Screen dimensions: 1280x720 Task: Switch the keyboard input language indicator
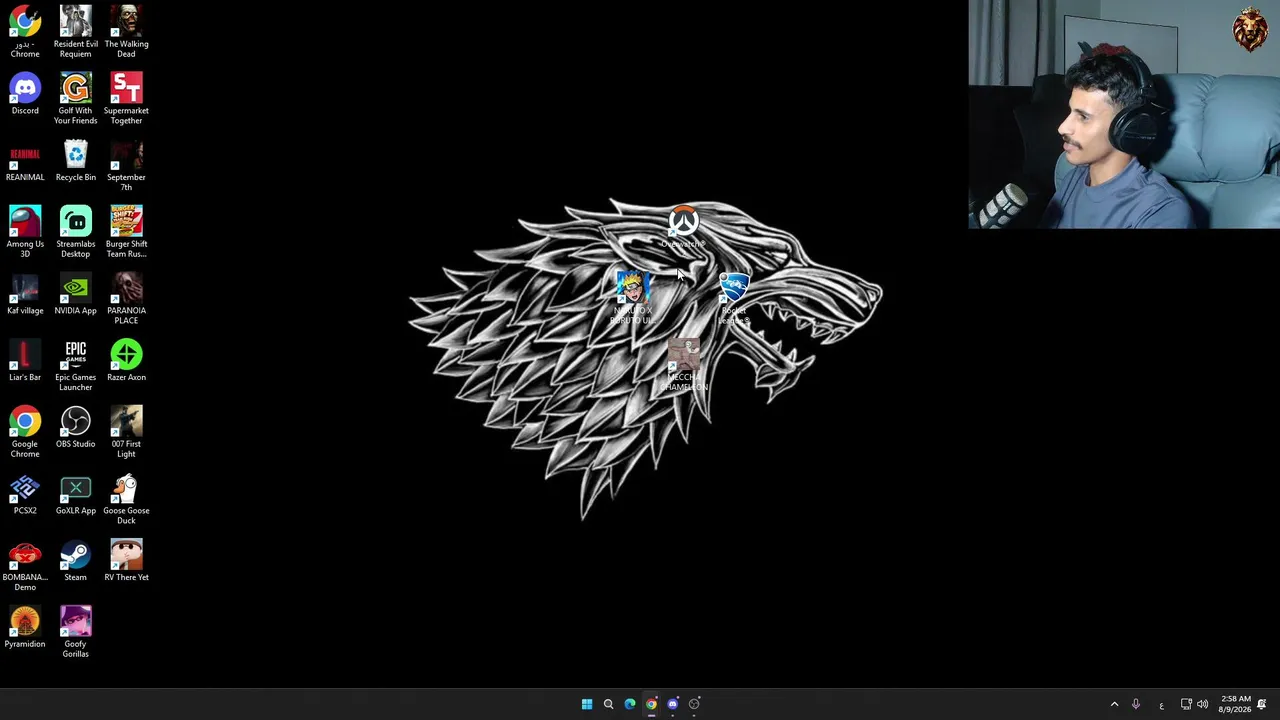coord(1161,705)
